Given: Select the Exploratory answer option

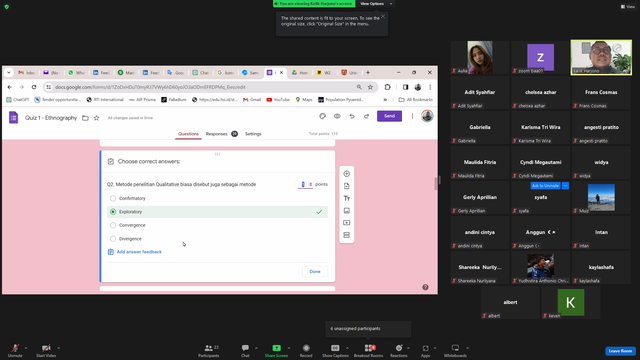Looking at the screenshot, I should (x=113, y=212).
